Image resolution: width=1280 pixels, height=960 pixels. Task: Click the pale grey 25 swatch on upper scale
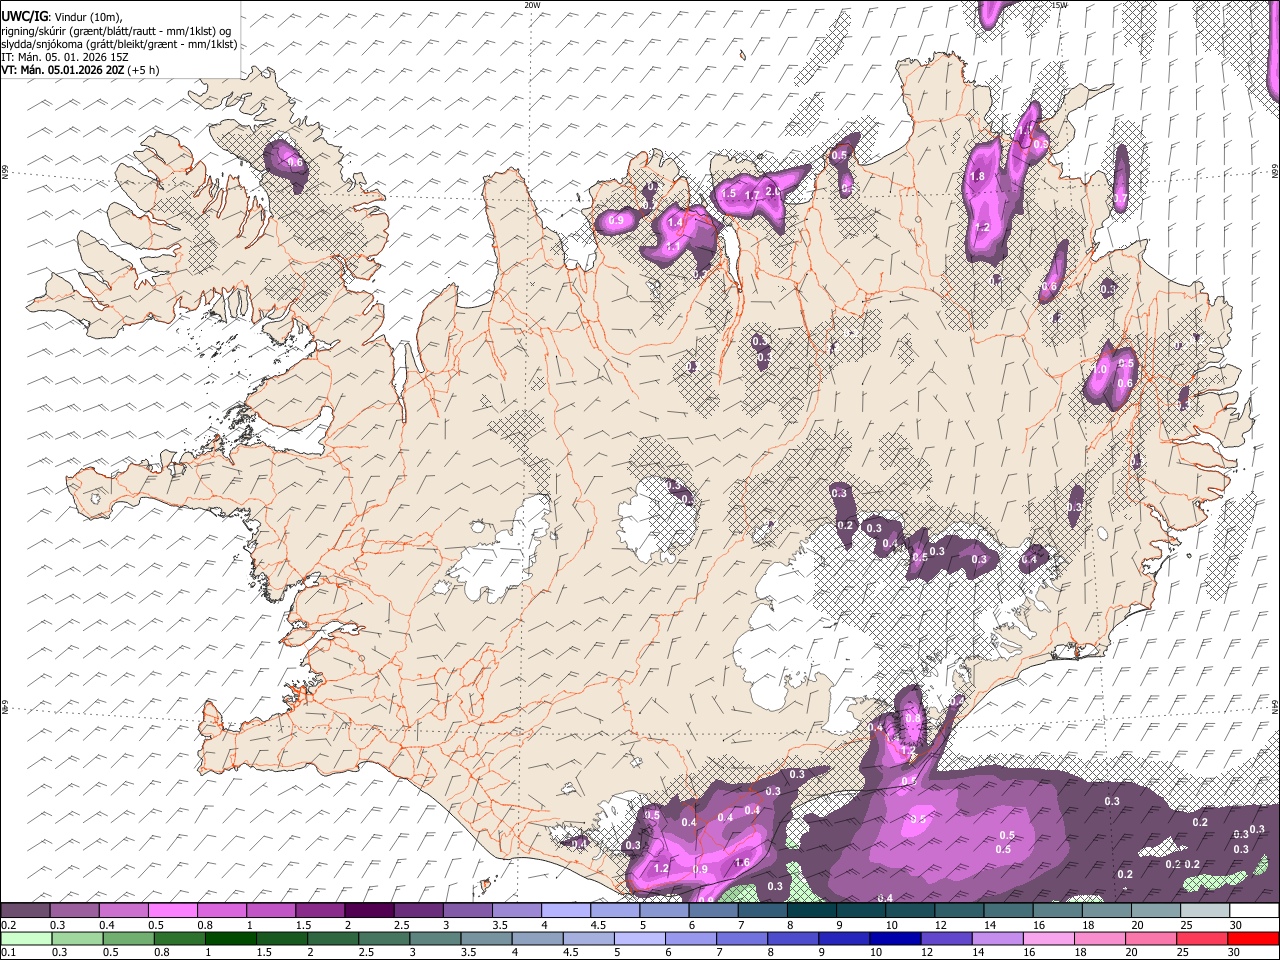point(1204,911)
